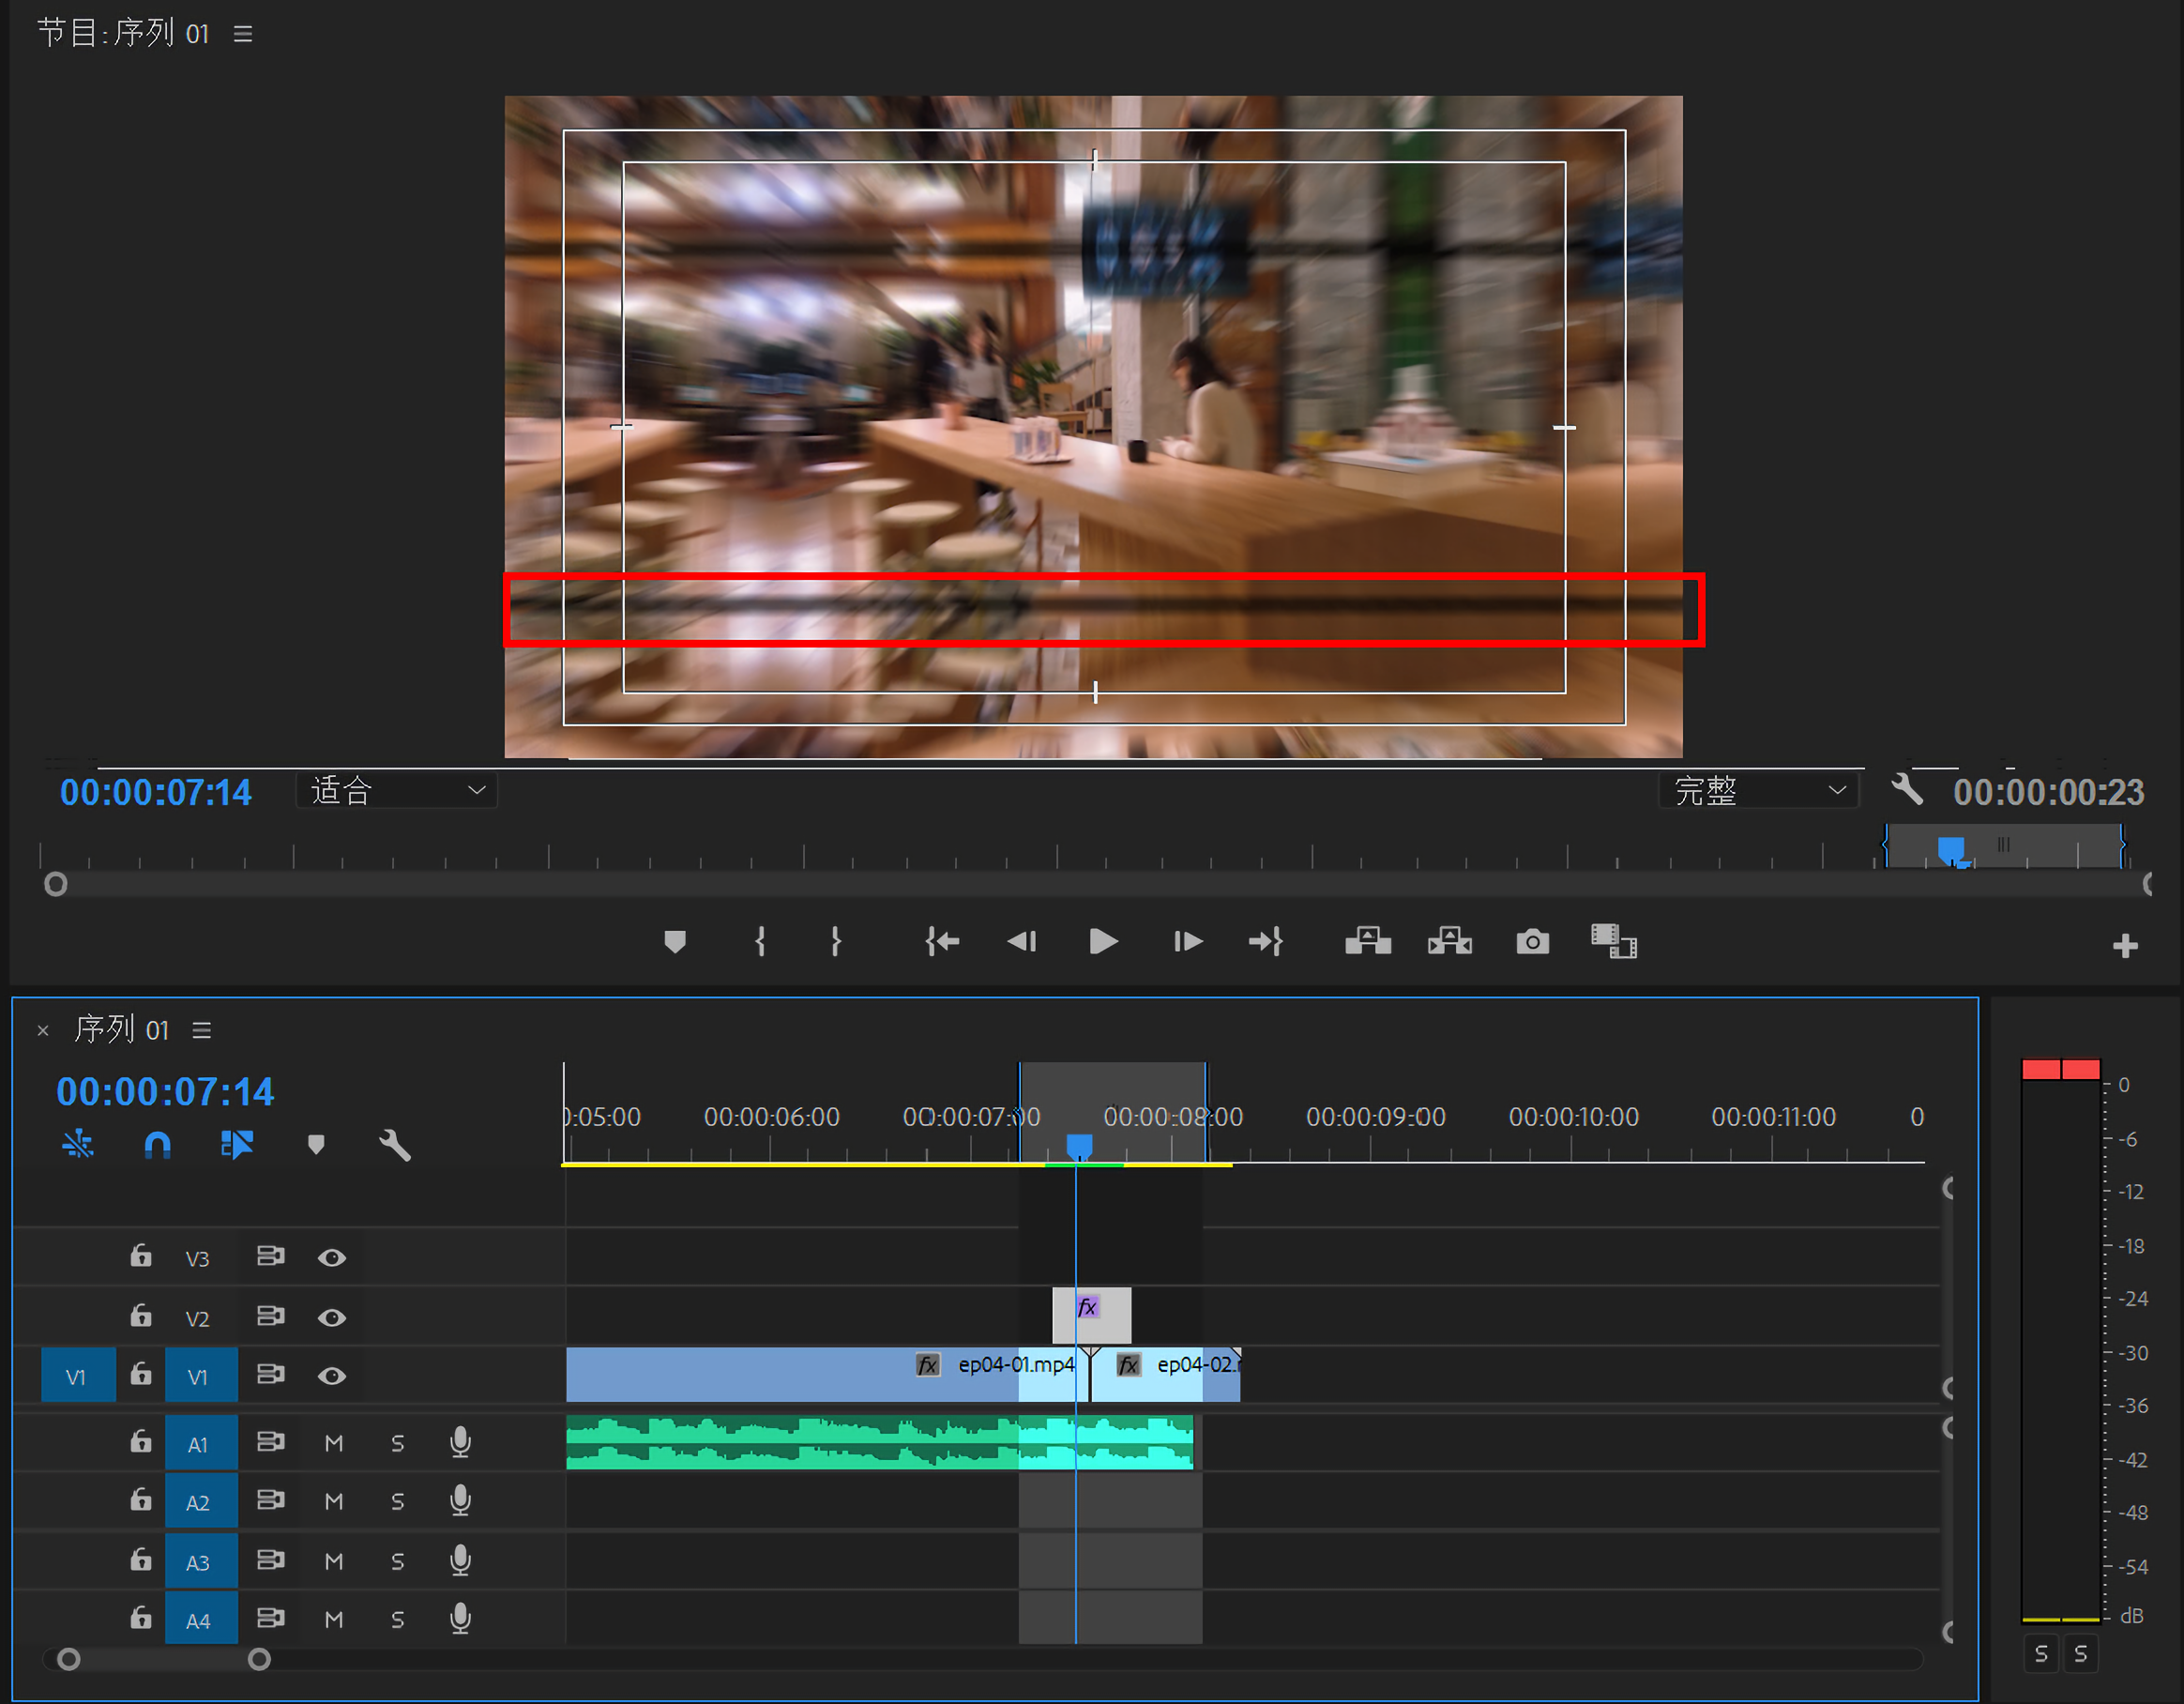This screenshot has height=1704, width=2184.
Task: Click program monitor zoom scroll left handle
Action: click(56, 884)
